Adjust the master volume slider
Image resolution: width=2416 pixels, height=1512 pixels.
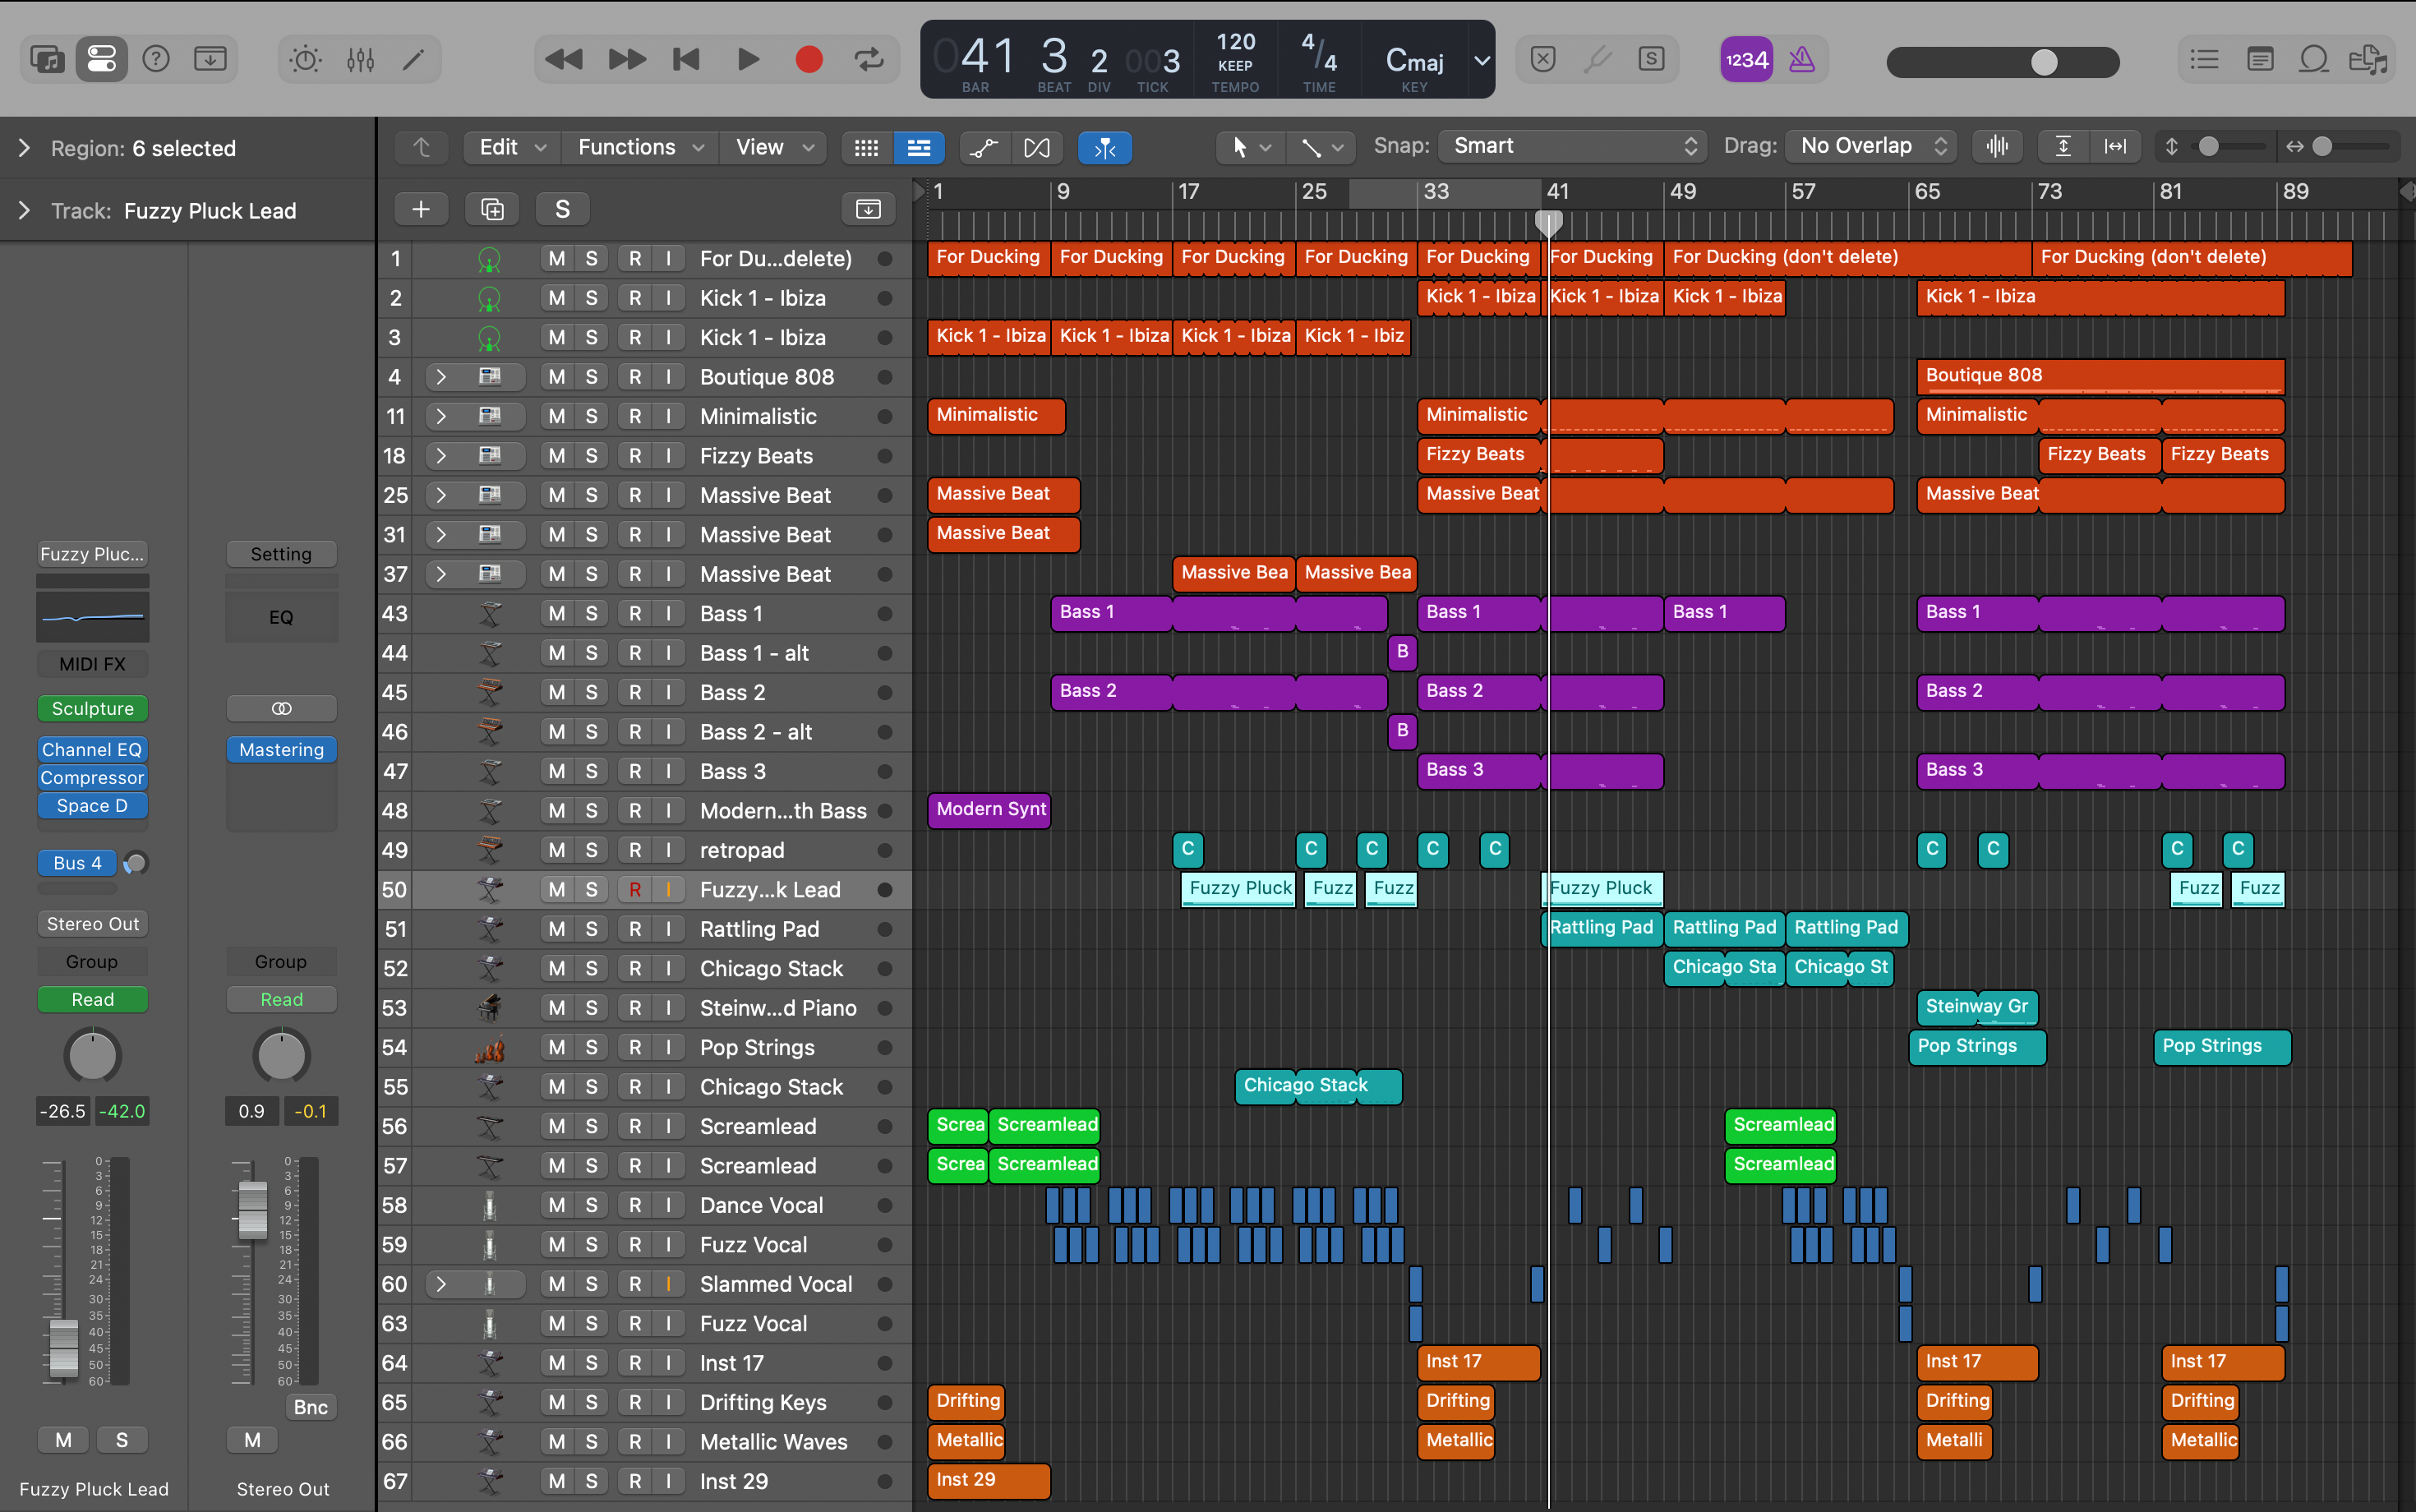[2043, 62]
